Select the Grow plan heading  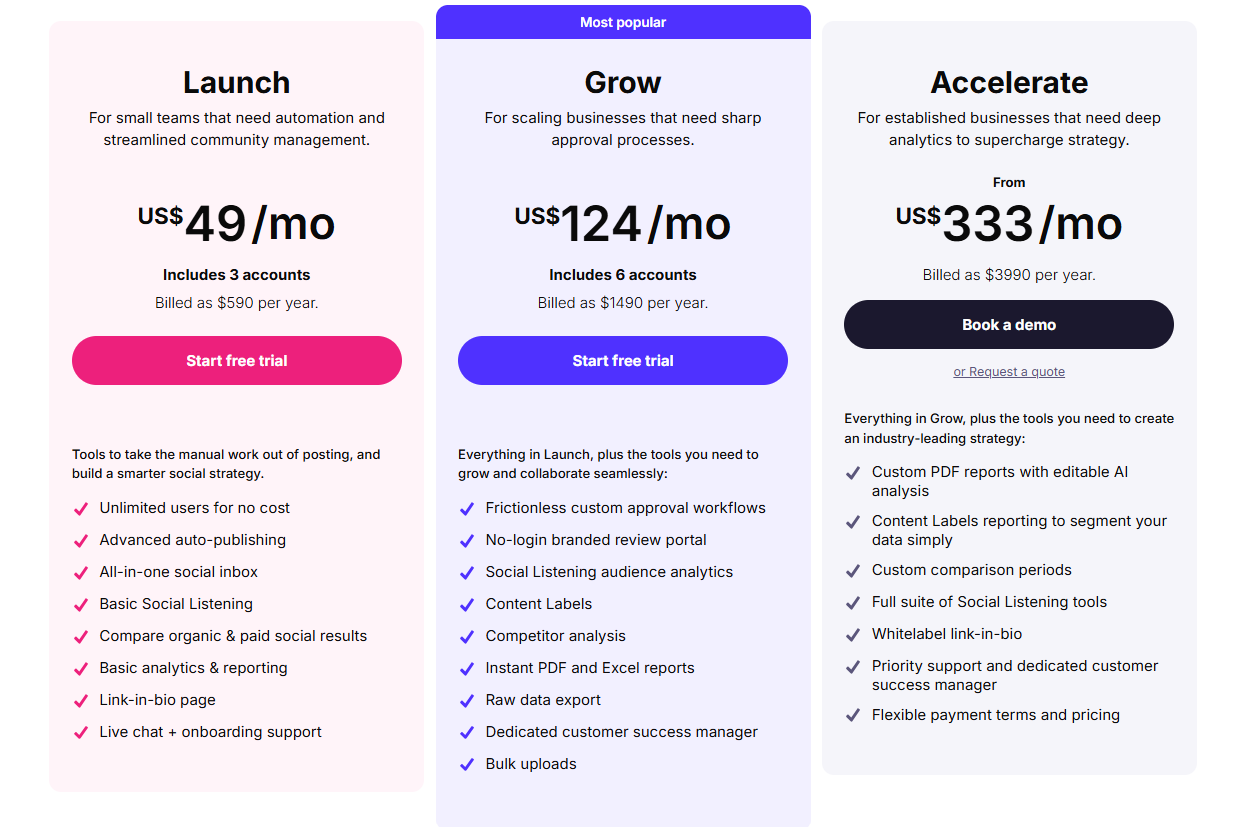point(623,82)
